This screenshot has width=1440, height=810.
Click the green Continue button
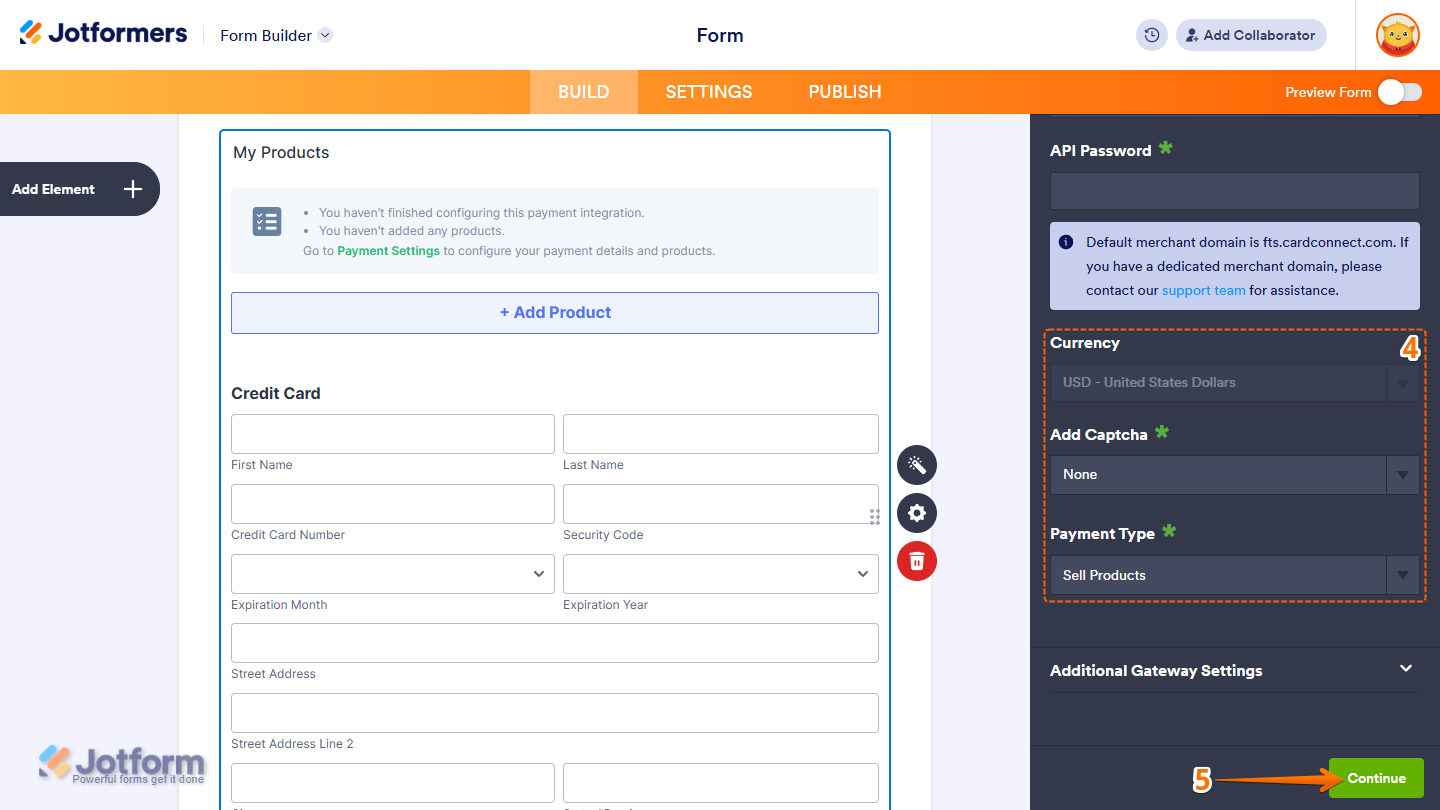click(x=1376, y=777)
